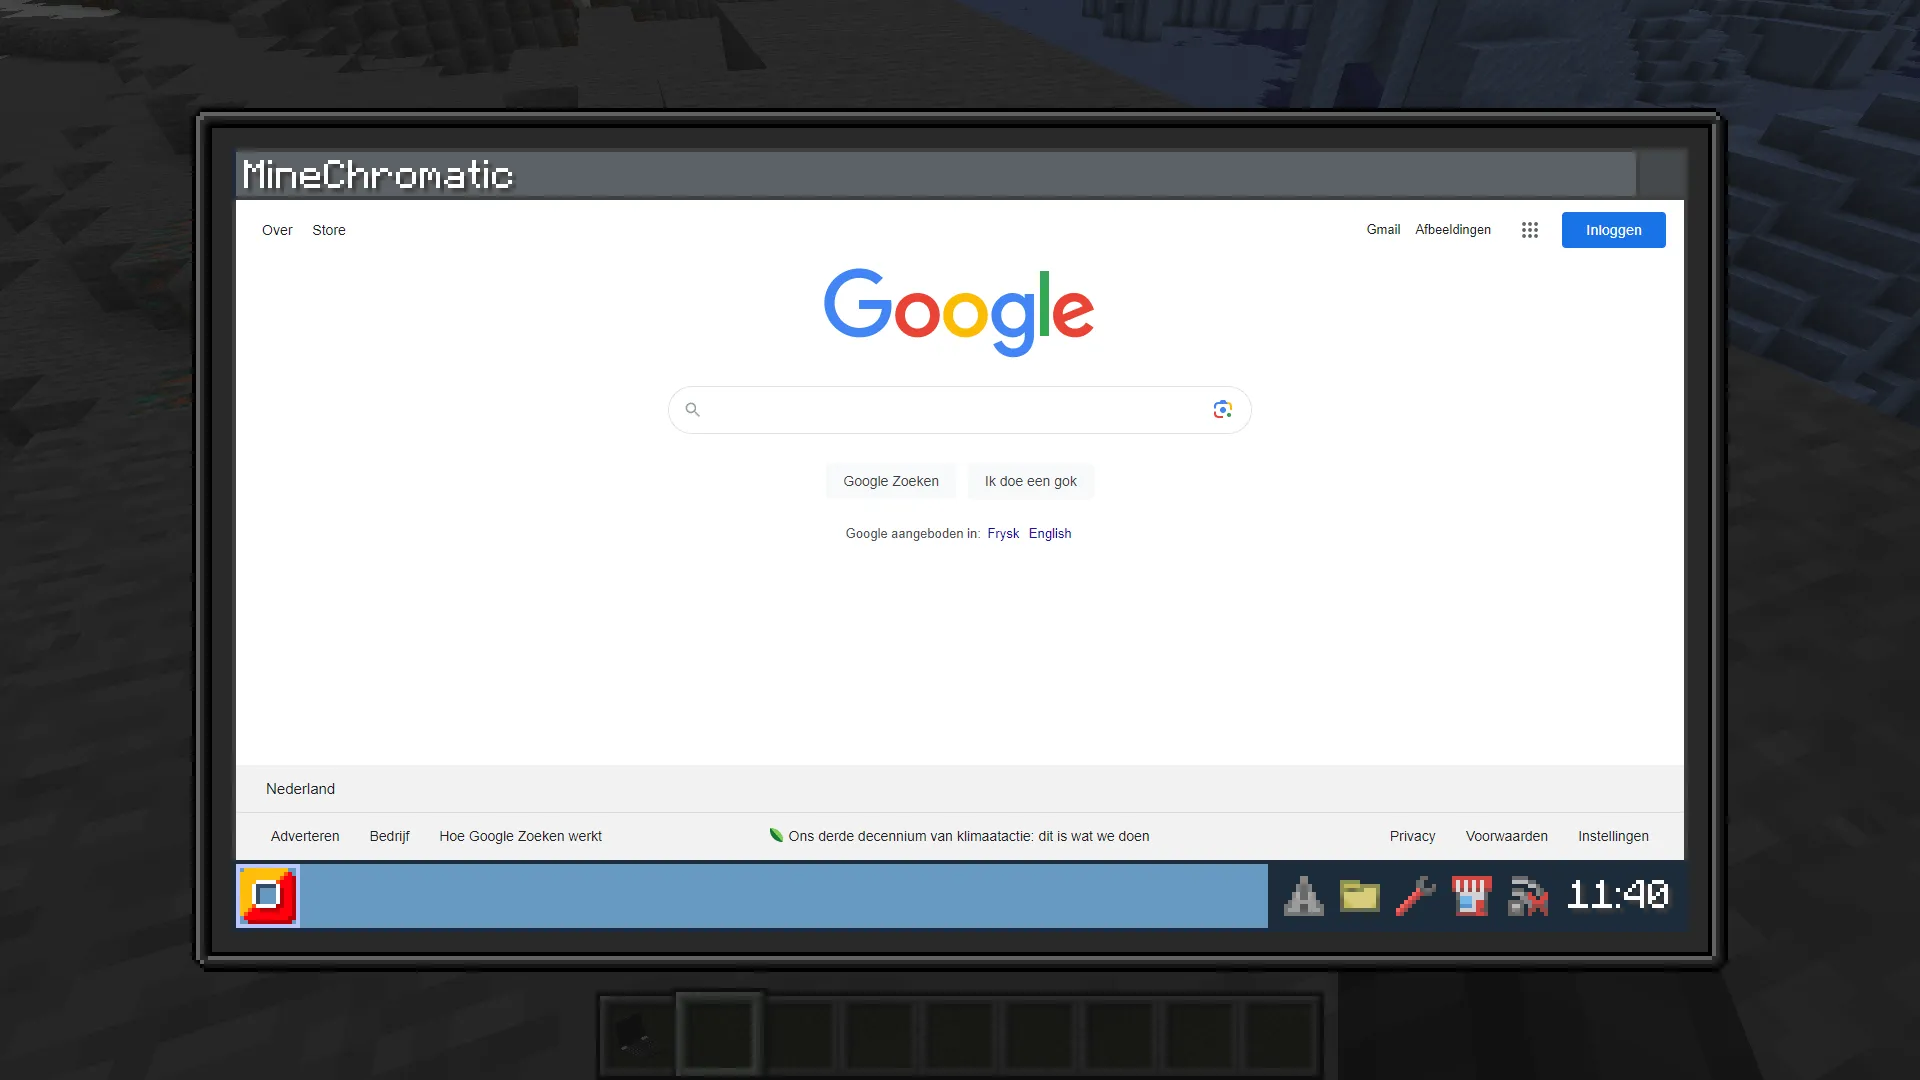Click the magnifying glass in the search bar
The width and height of the screenshot is (1920, 1080).
(692, 409)
